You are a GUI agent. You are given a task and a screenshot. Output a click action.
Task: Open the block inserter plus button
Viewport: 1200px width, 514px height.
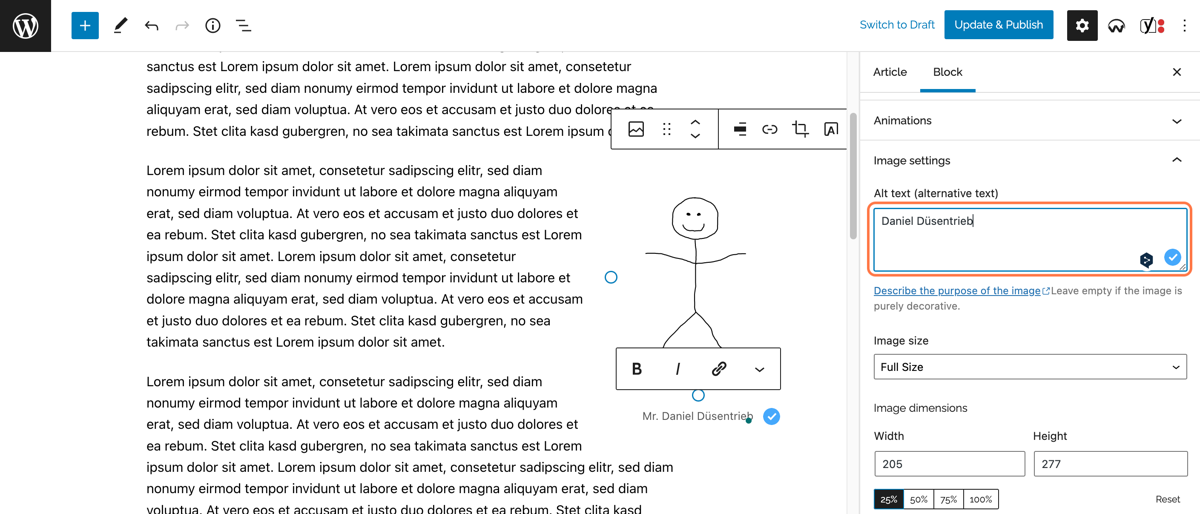[85, 25]
